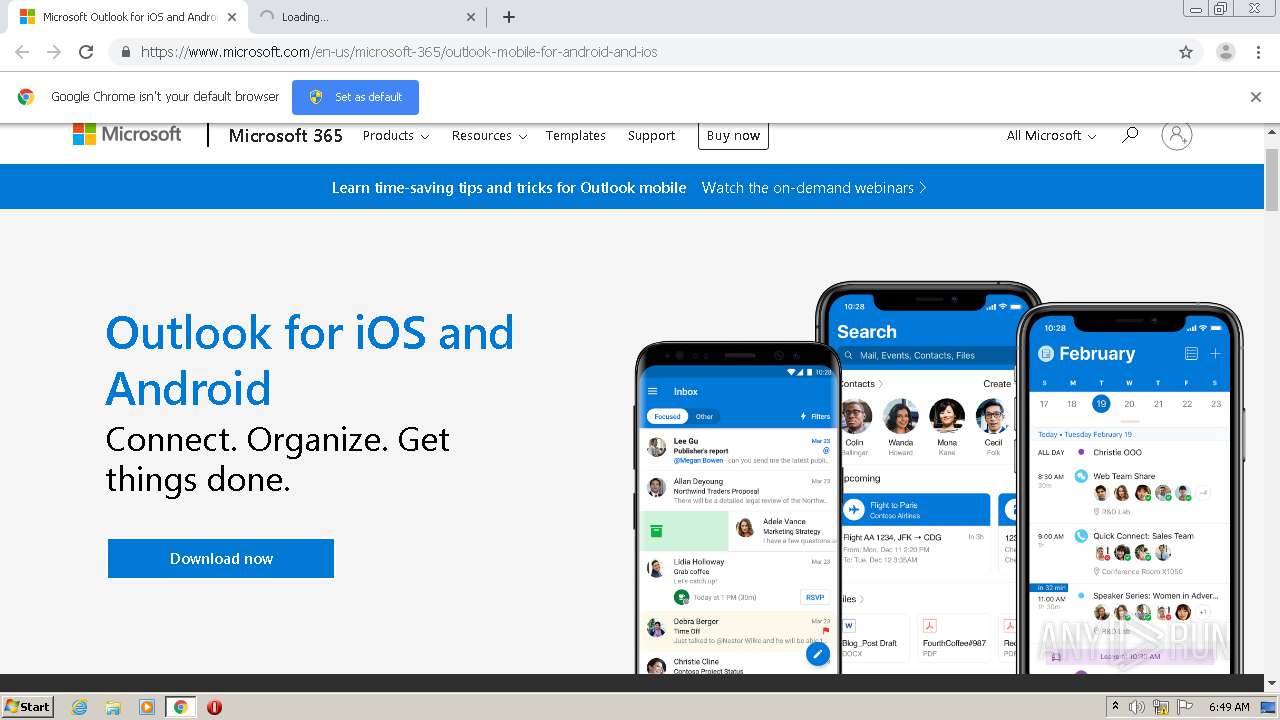This screenshot has width=1280, height=720.
Task: Switch to the Loading tab
Action: coord(365,17)
